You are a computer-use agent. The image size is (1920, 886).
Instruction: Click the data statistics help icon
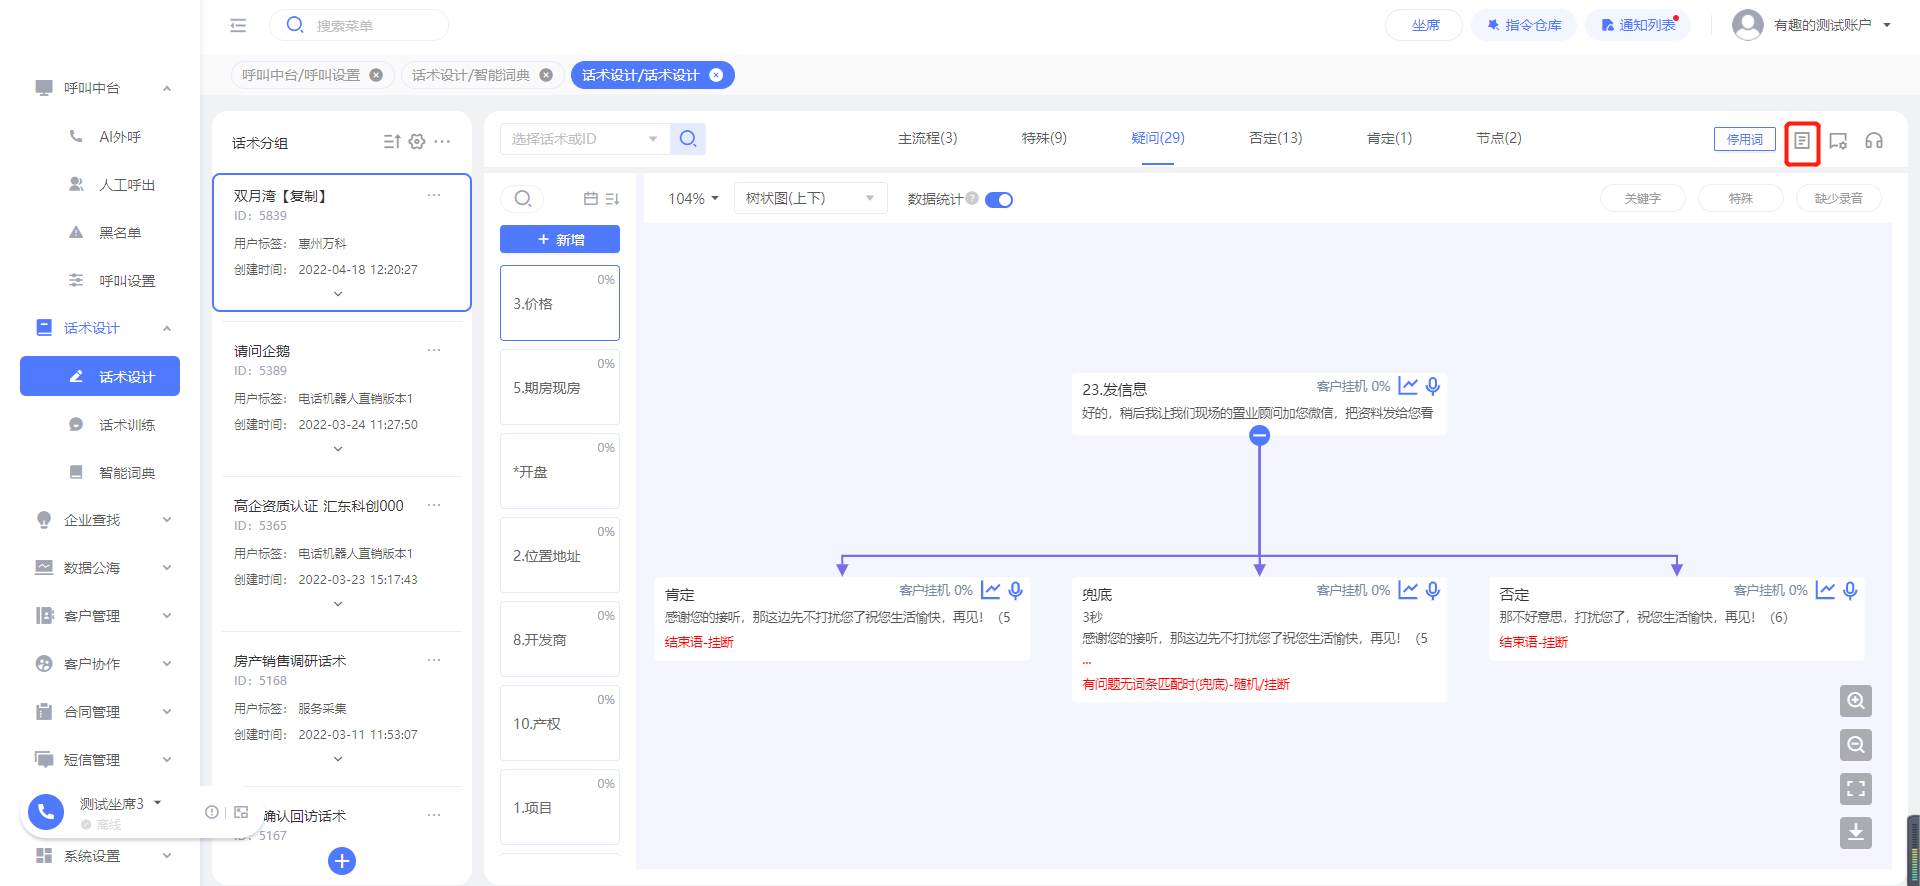click(972, 198)
